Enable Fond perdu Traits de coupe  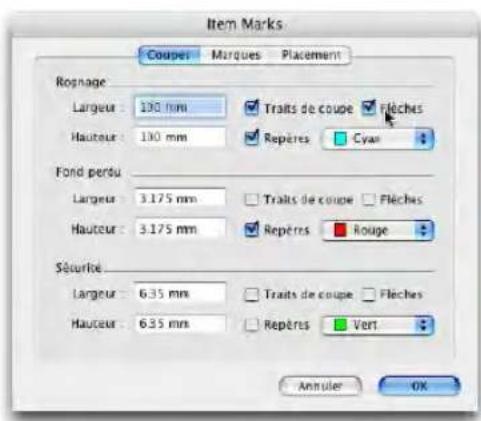[x=251, y=200]
